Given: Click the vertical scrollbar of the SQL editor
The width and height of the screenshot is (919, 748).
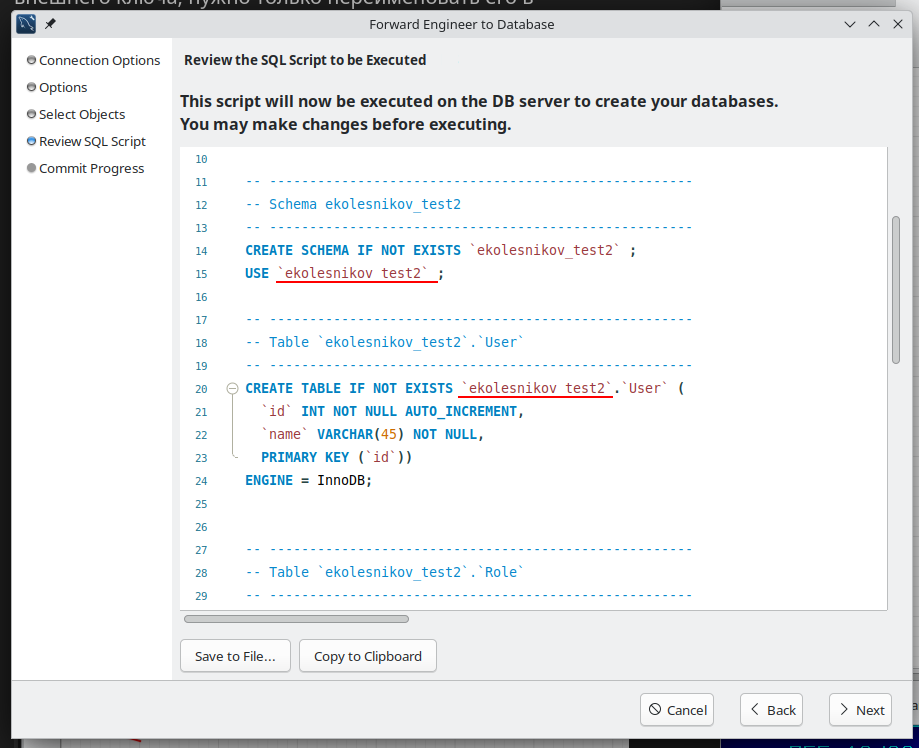Looking at the screenshot, I should 895,290.
